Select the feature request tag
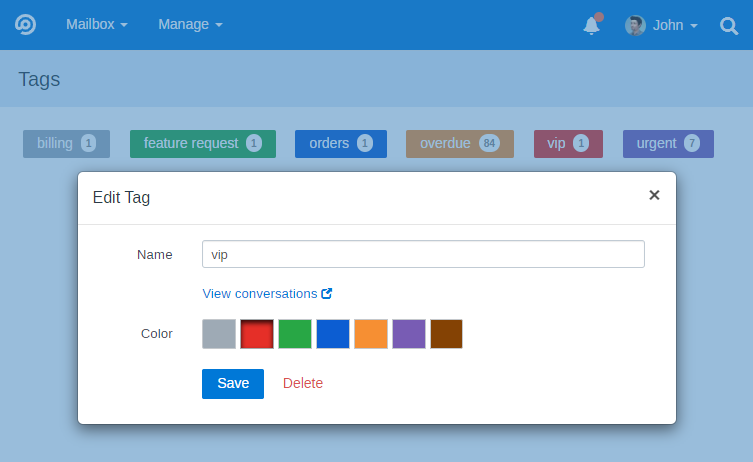Viewport: 753px width, 462px height. click(203, 144)
